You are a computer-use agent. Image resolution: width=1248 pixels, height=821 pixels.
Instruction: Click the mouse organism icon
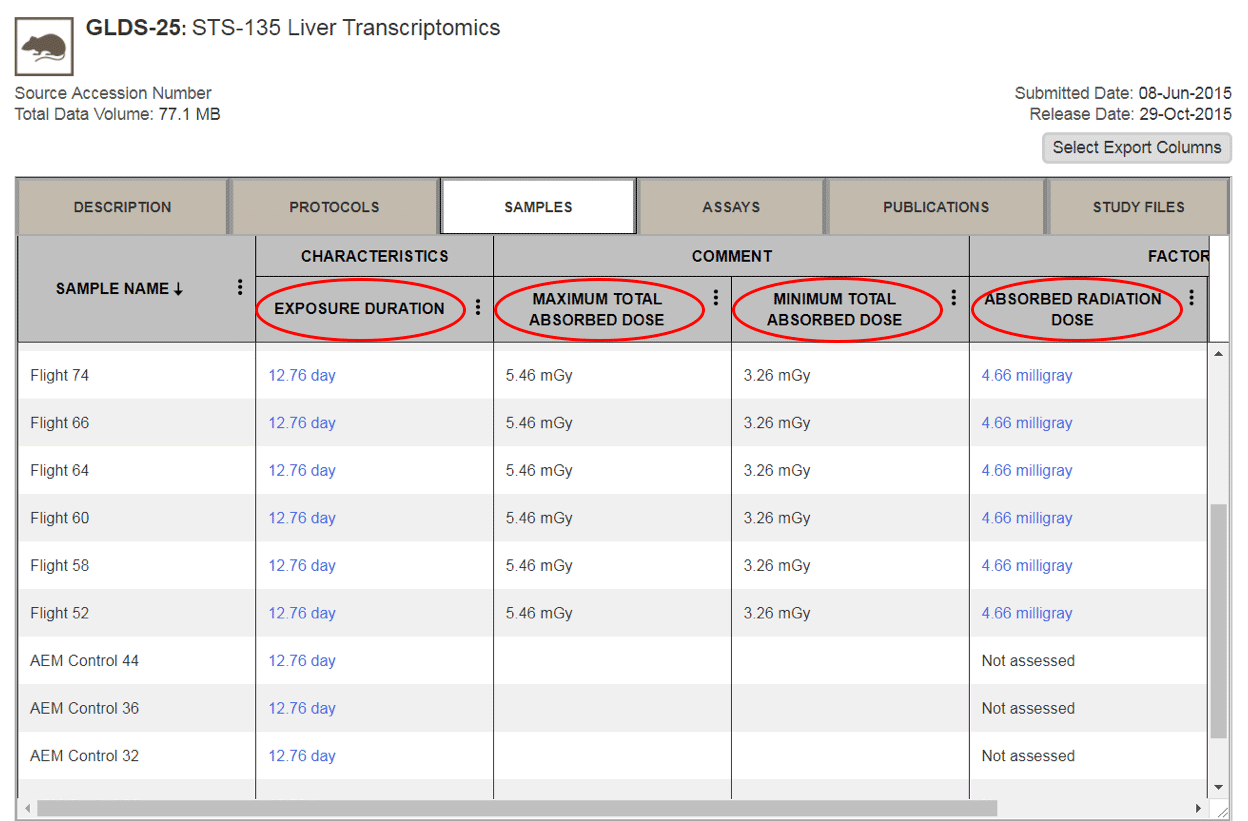pos(42,46)
